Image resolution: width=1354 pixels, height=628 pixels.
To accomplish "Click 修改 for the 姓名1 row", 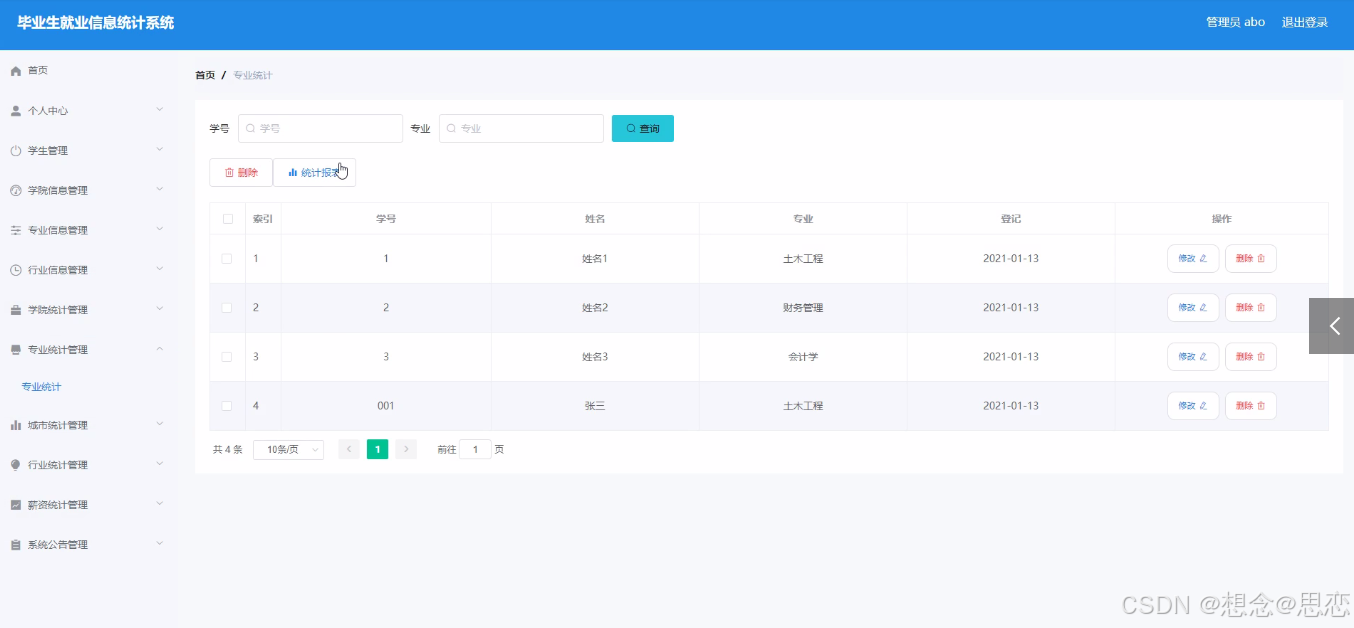I will click(1193, 259).
